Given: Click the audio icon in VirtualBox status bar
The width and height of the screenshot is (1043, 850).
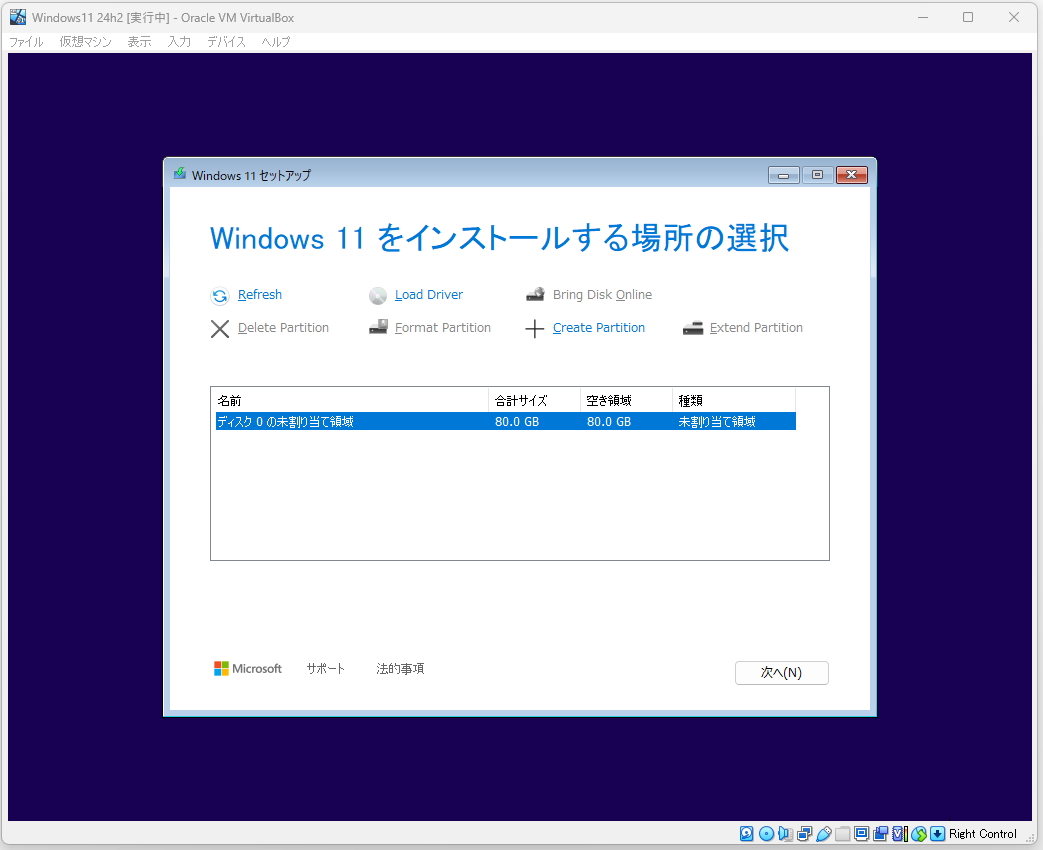Looking at the screenshot, I should [x=787, y=833].
